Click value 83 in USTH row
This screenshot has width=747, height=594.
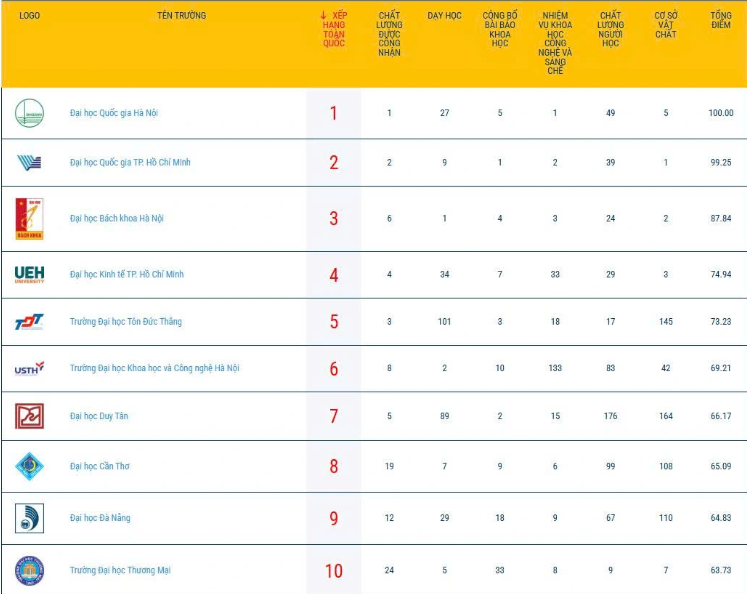coord(610,368)
